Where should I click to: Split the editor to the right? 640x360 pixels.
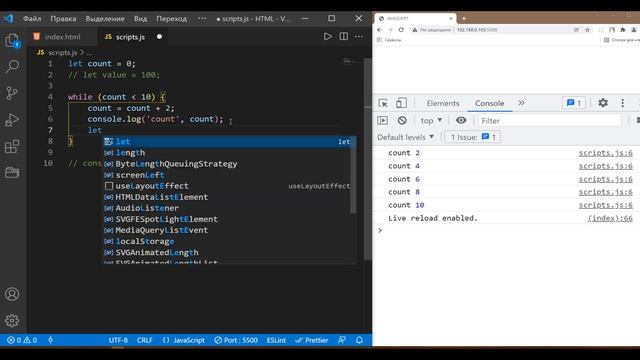tap(344, 36)
